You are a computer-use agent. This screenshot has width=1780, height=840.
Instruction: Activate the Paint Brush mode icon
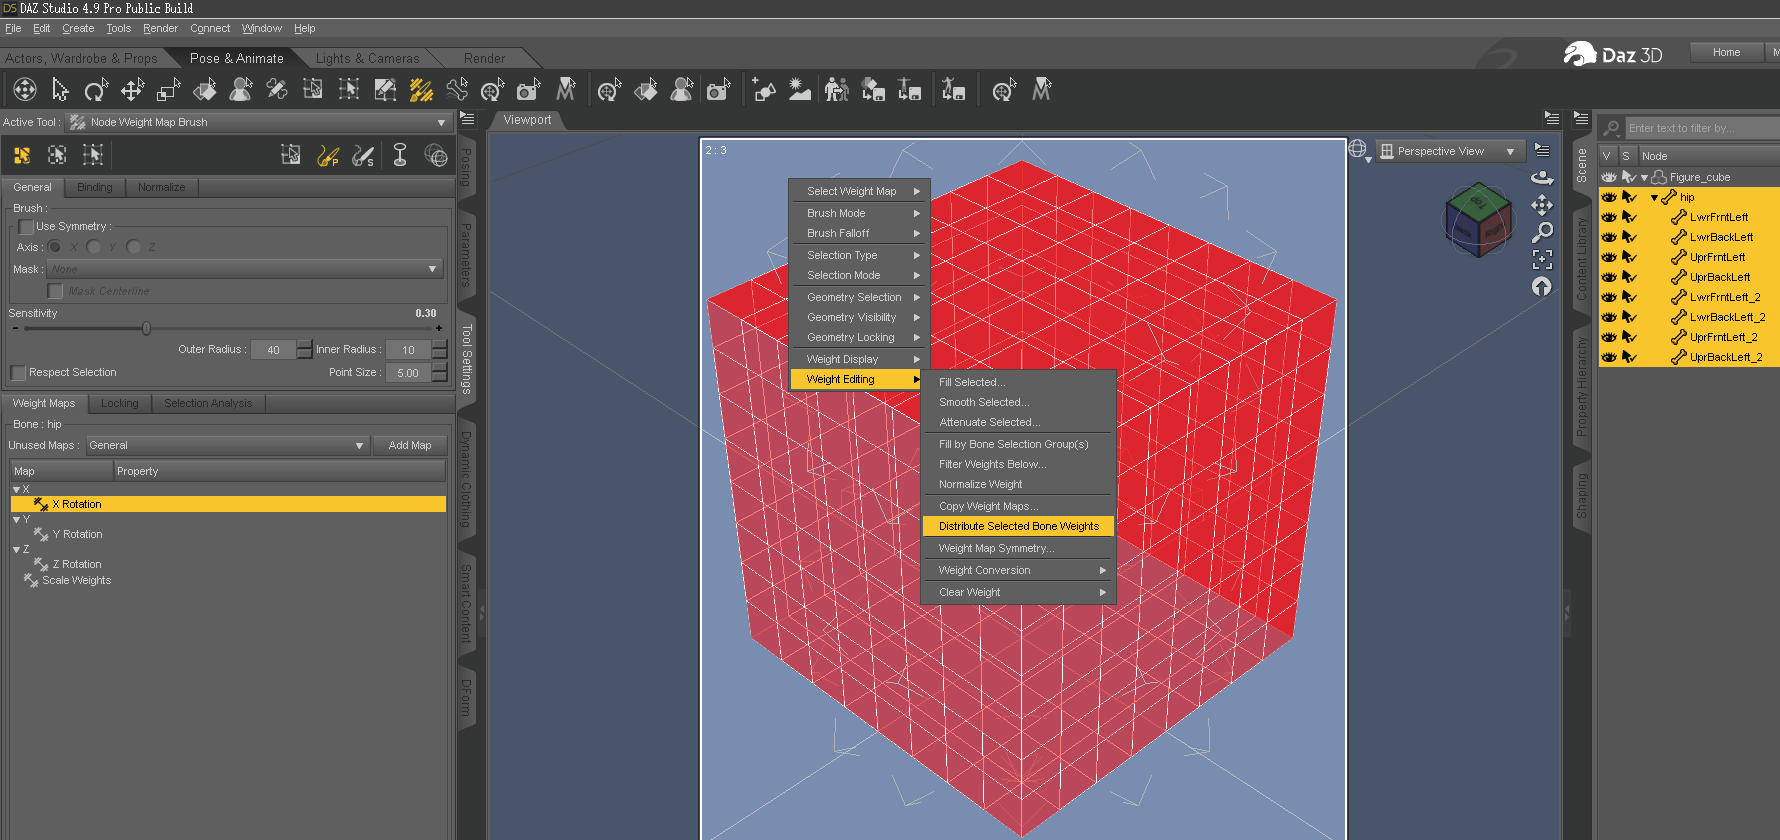coord(327,155)
